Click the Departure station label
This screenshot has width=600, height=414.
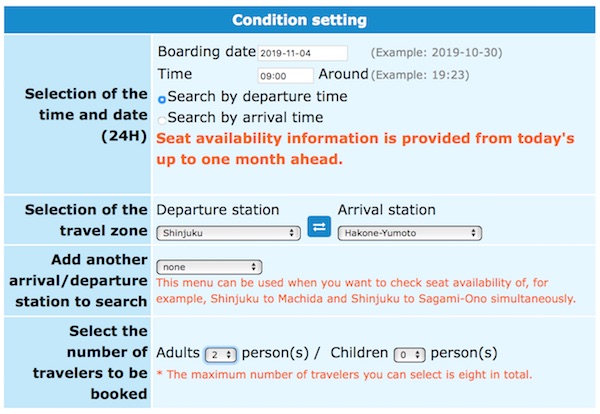pyautogui.click(x=218, y=210)
